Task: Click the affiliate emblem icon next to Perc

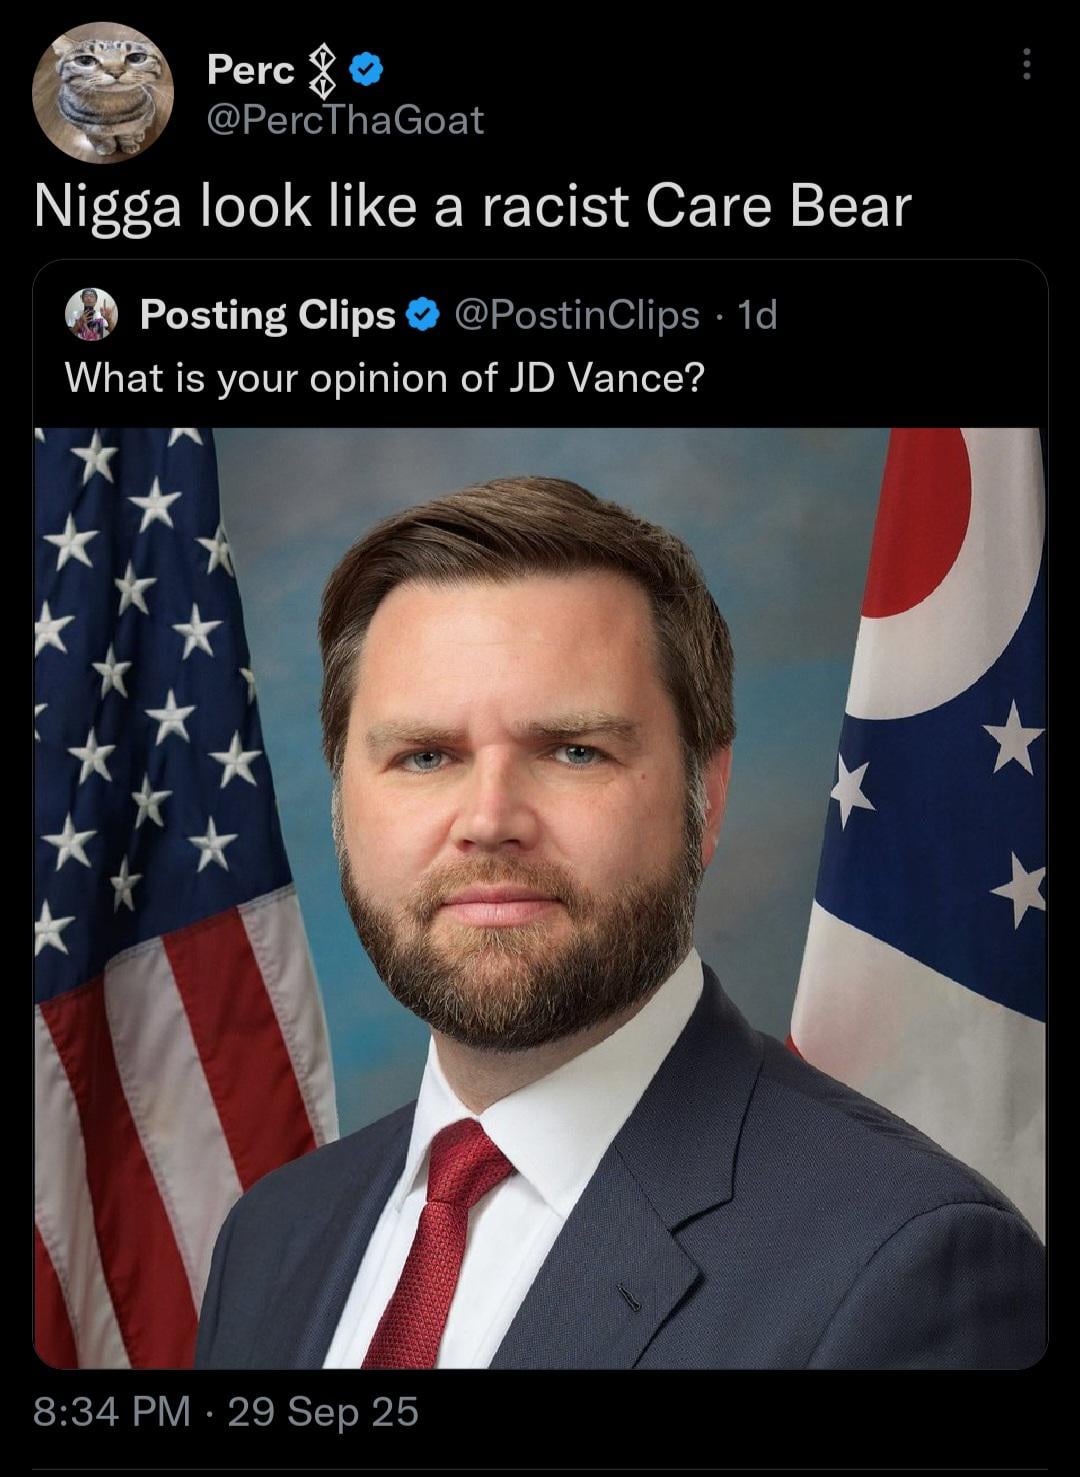Action: click(x=323, y=72)
